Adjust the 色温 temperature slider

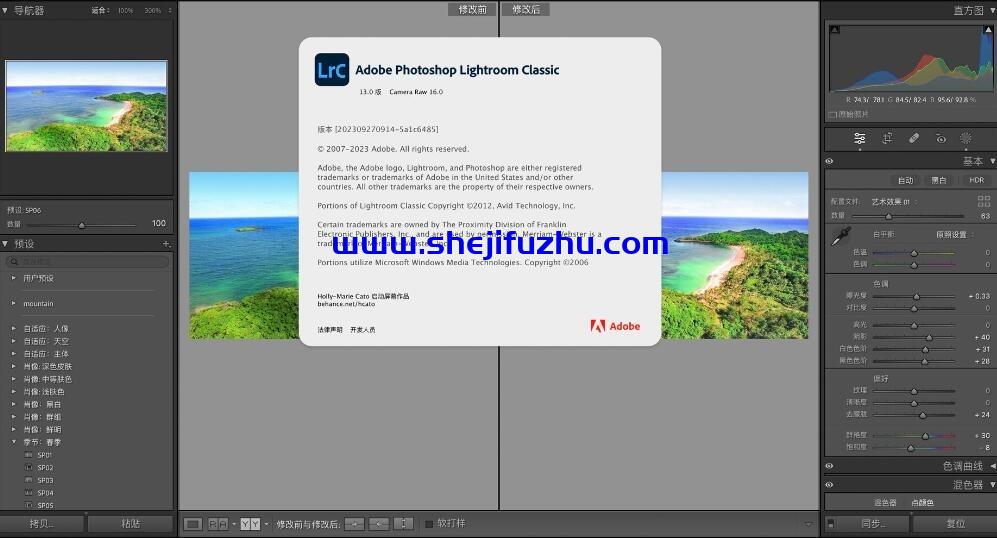914,253
